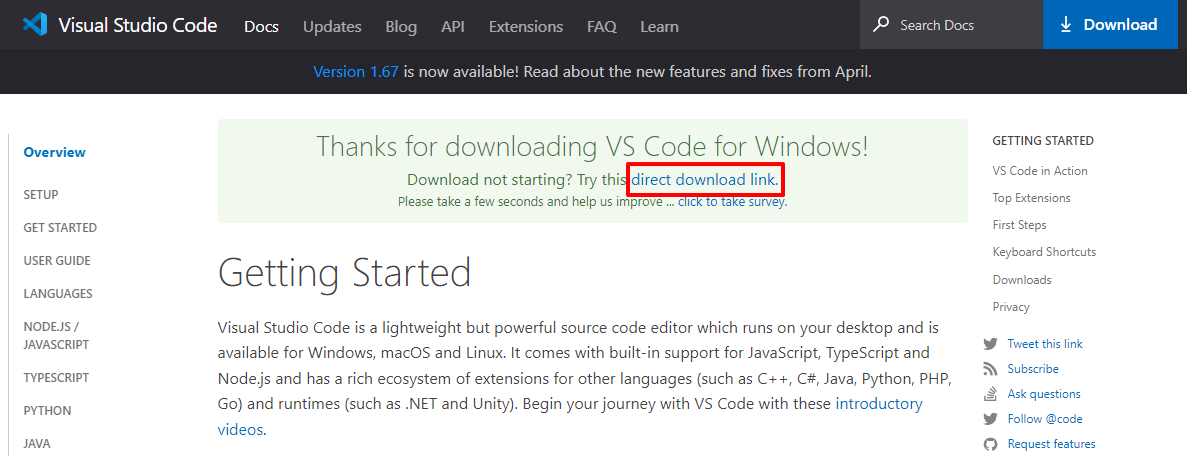
Task: Click the Subscribe link
Action: 1033,369
